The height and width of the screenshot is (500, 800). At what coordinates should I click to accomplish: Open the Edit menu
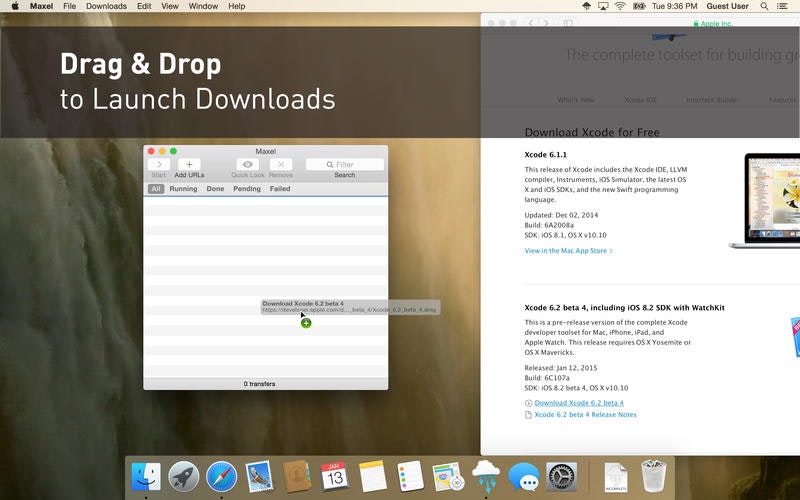[144, 6]
